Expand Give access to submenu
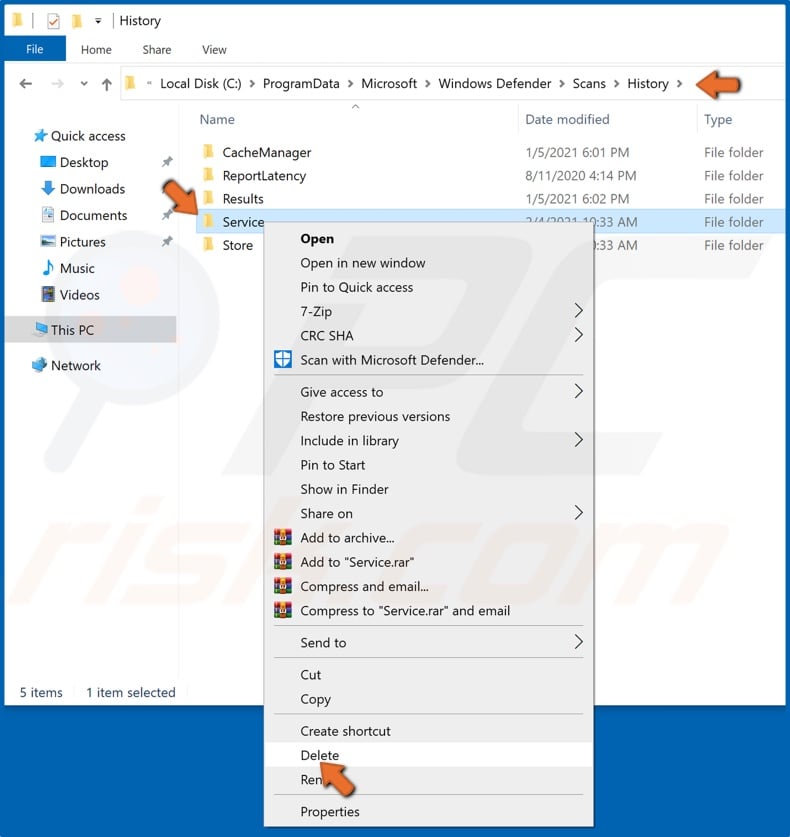790x837 pixels. tap(429, 392)
